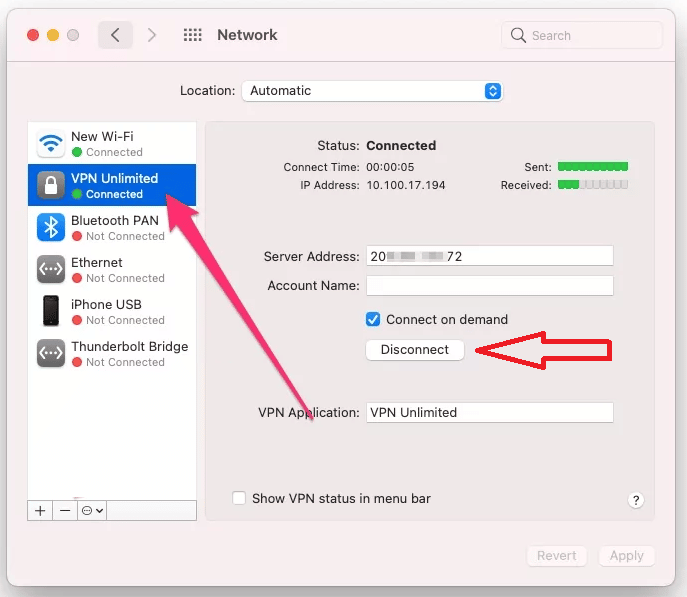687x597 pixels.
Task: Click the connect time 00:00:05
Action: tap(390, 167)
